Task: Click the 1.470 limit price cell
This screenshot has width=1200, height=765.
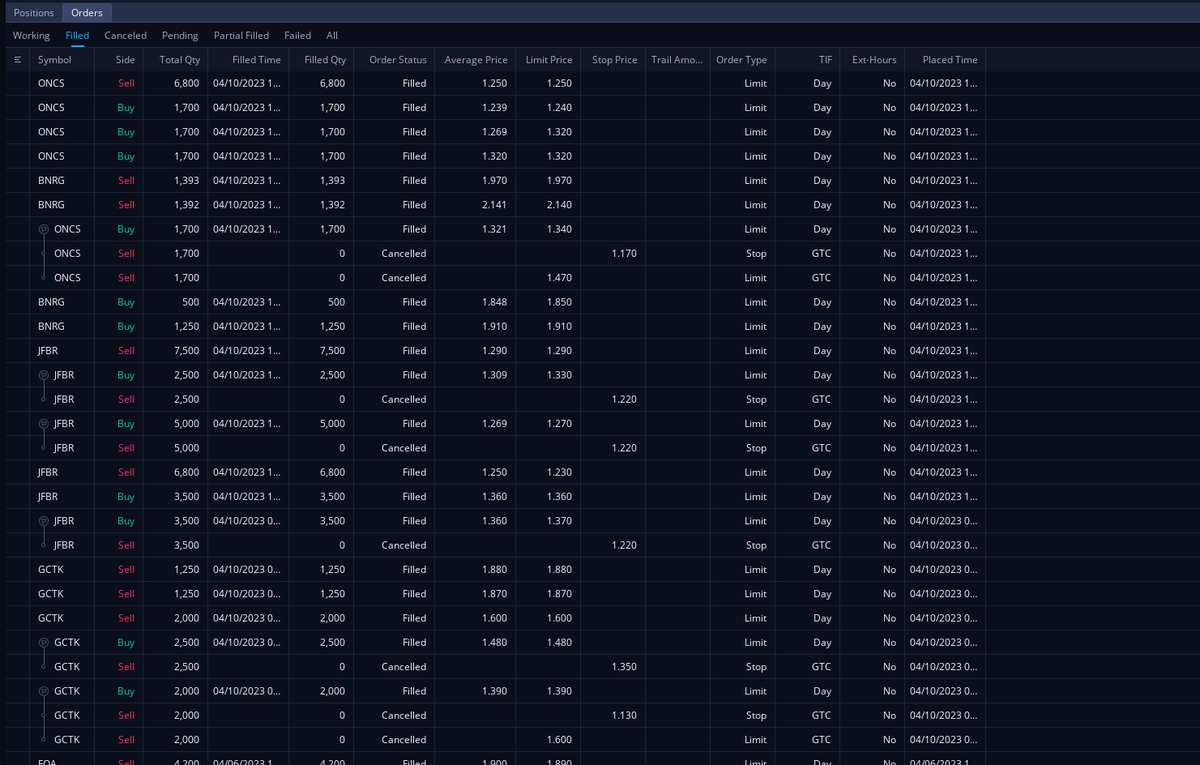Action: click(x=560, y=278)
